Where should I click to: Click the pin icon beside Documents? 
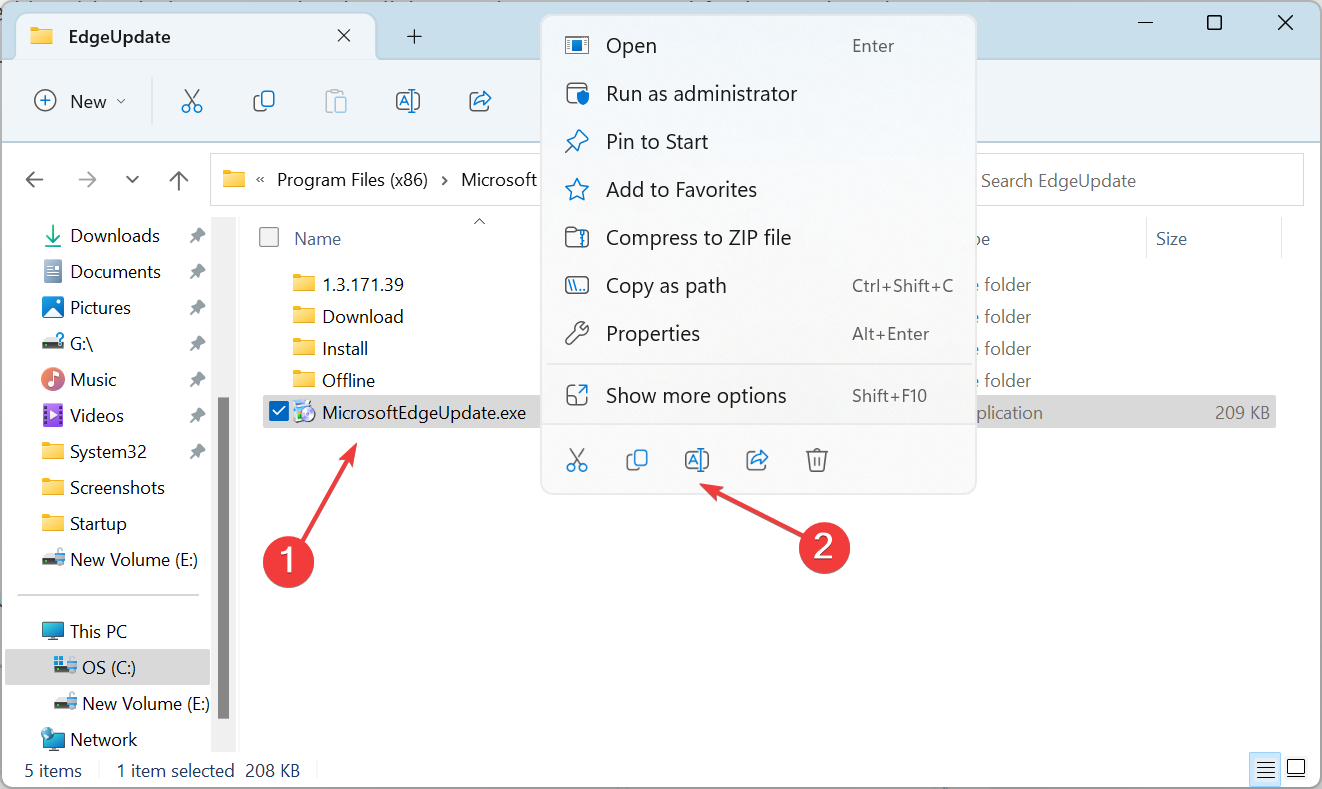(197, 272)
